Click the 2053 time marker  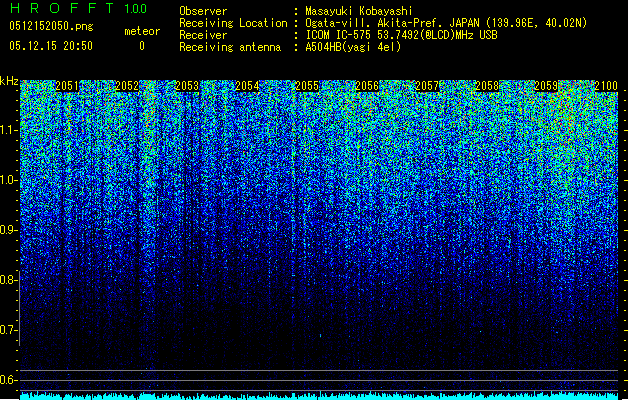[187, 86]
